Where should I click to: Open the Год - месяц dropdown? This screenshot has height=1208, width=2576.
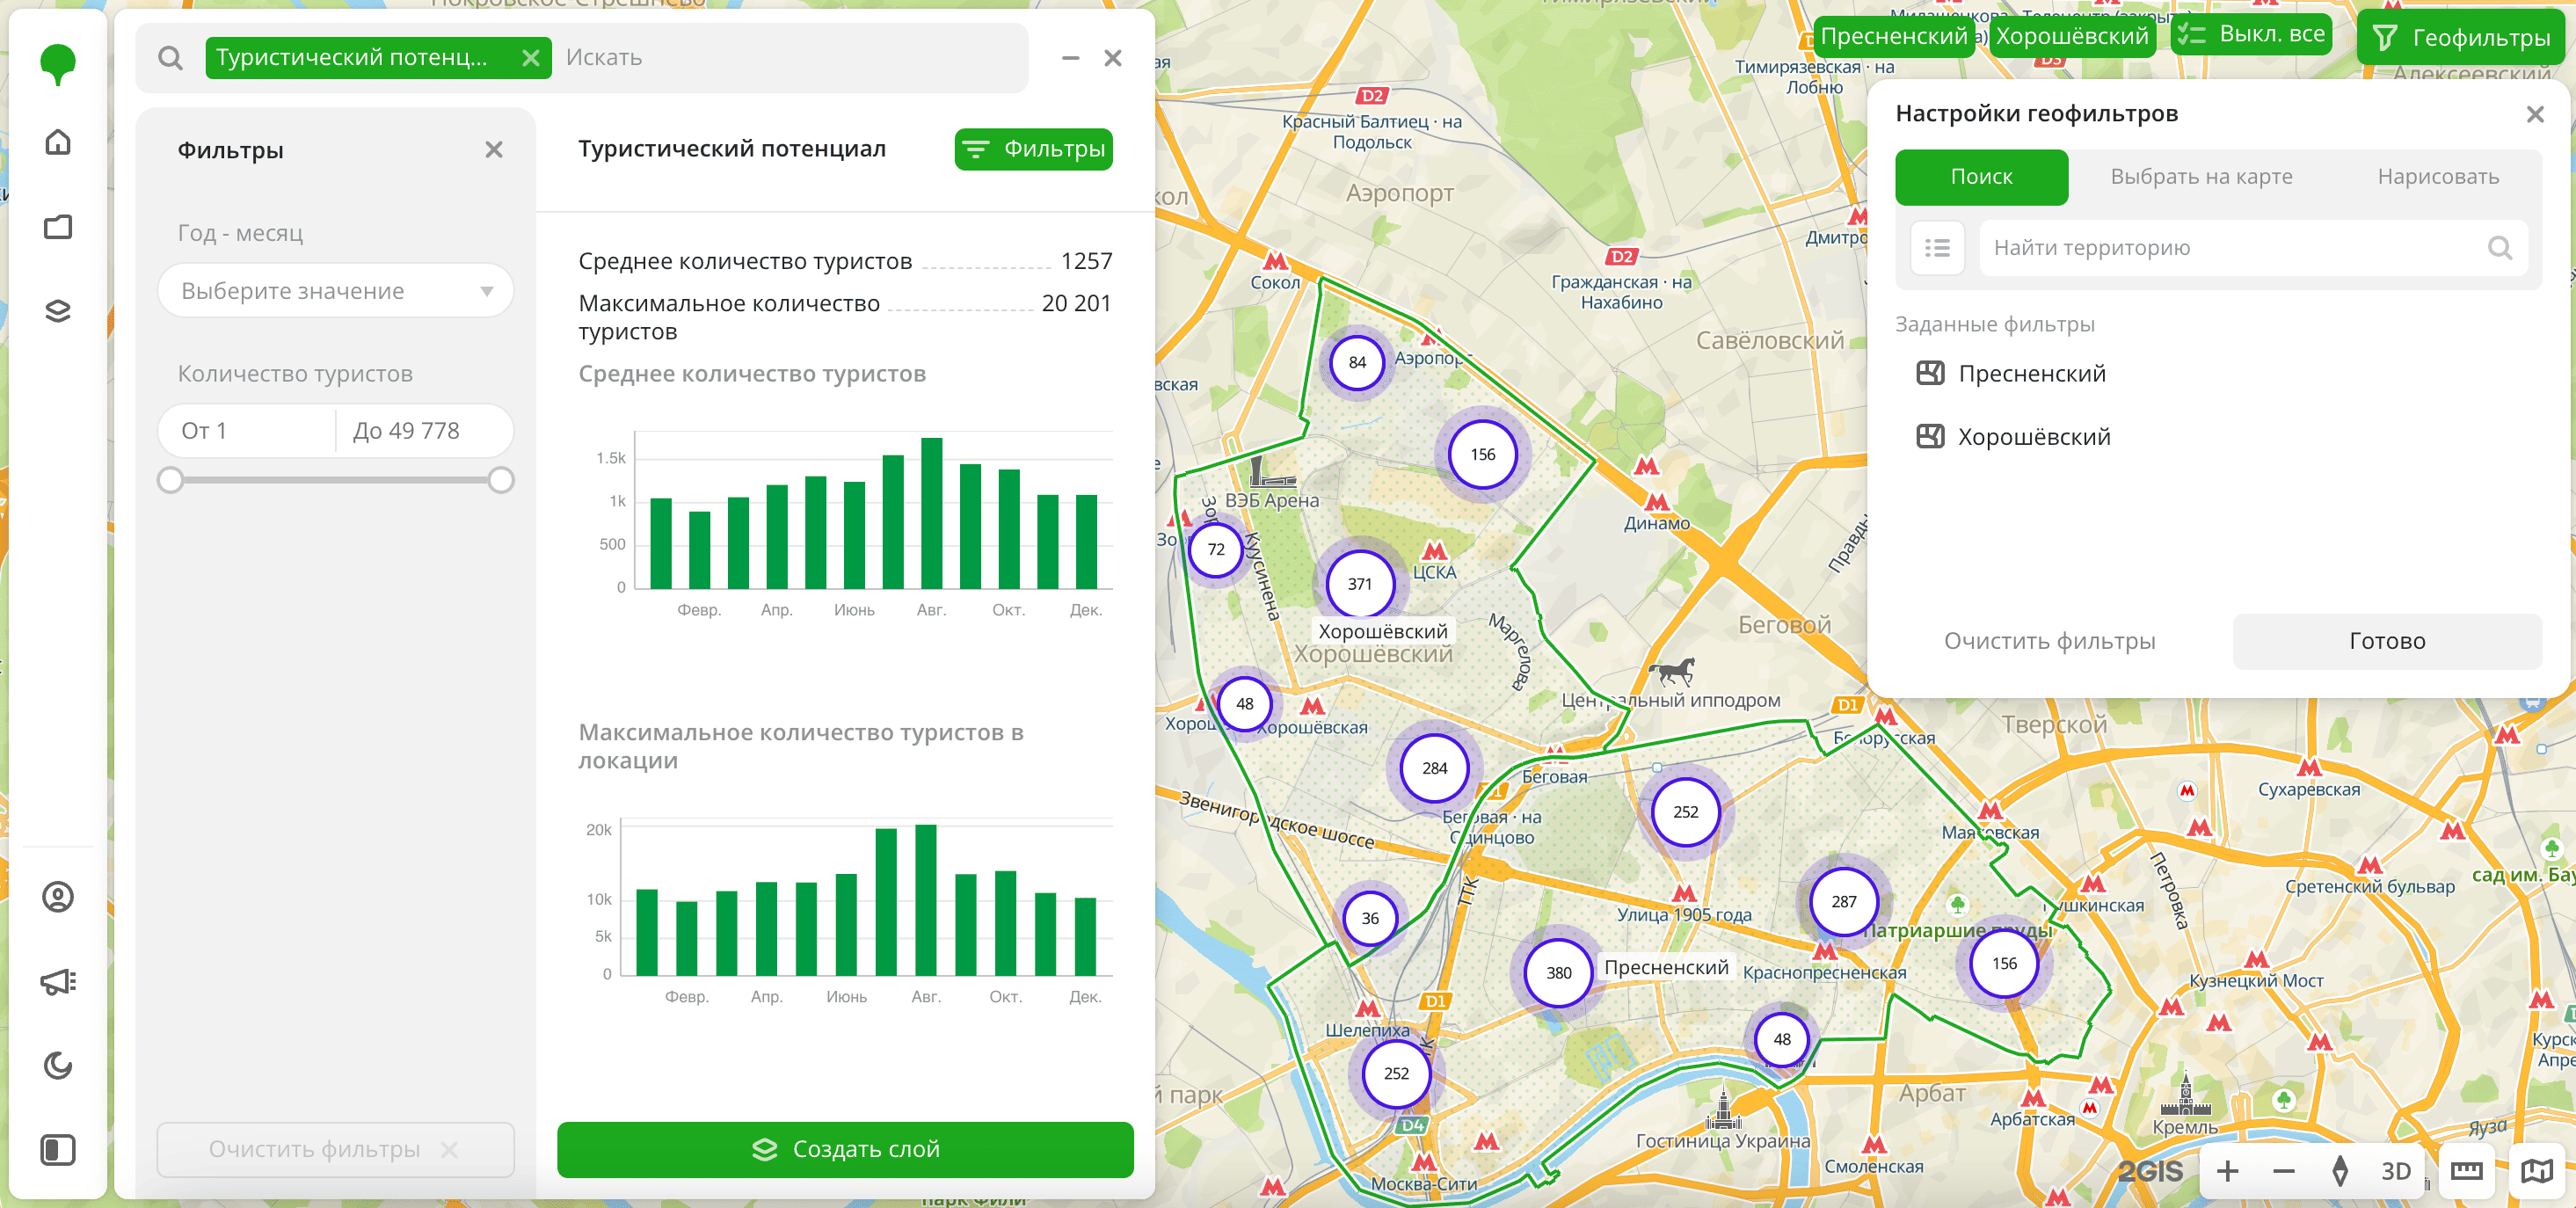tap(335, 291)
